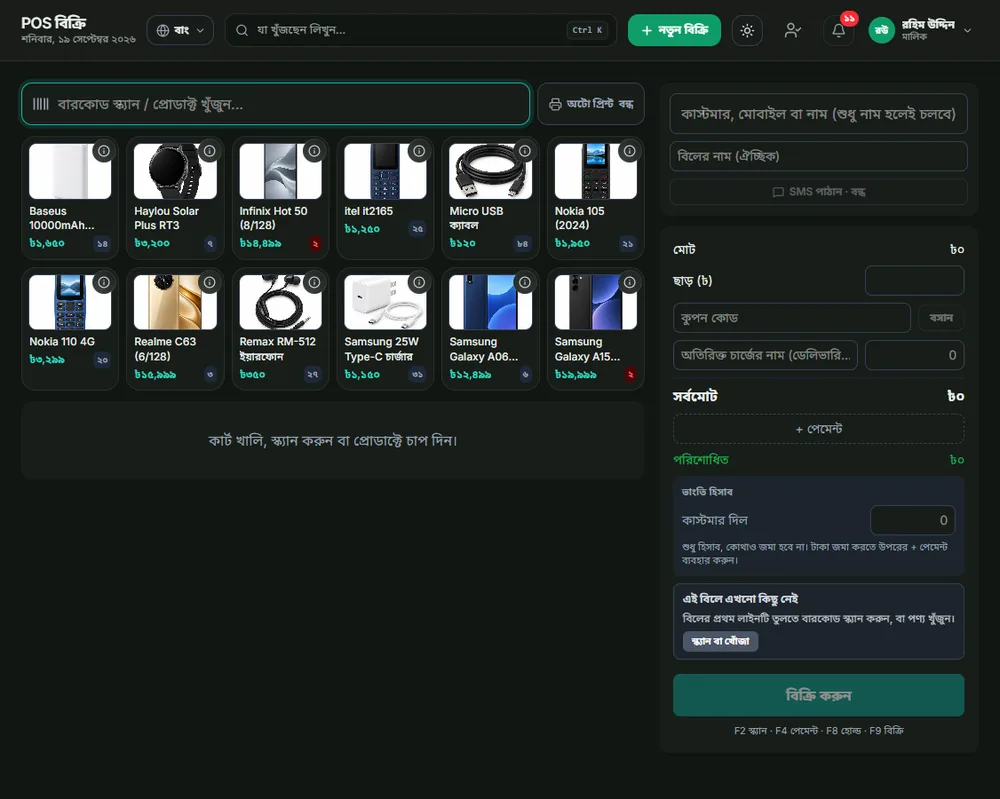
Task: Click নতুন বিক্রি button
Action: [x=674, y=30]
